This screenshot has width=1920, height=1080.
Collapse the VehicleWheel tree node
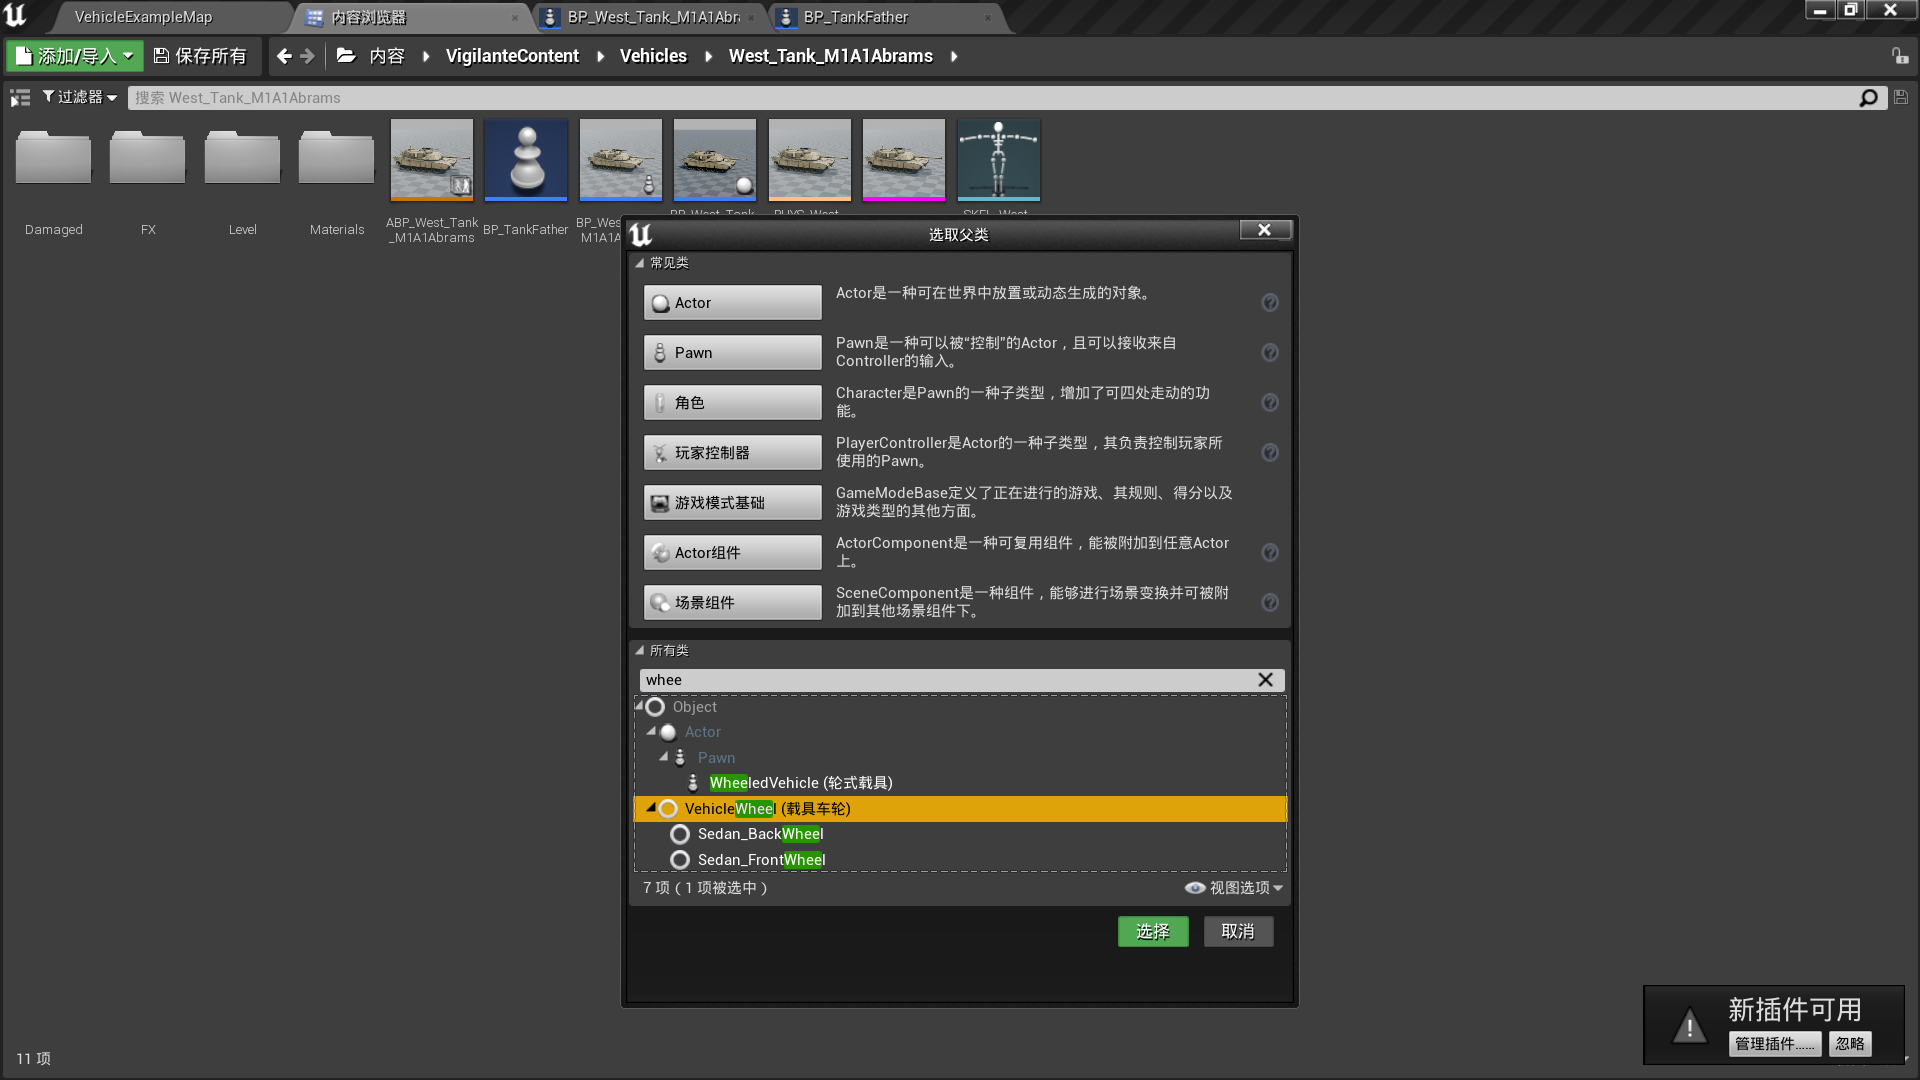click(651, 807)
